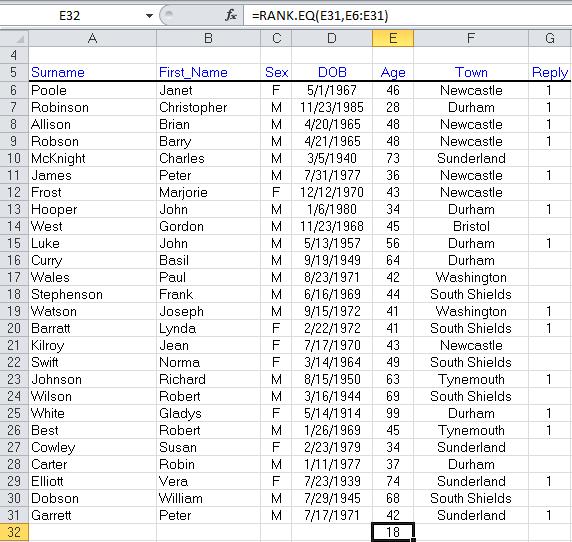Viewport: 572px width, 542px height.
Task: Select cell E32 showing 18
Action: pos(393,532)
